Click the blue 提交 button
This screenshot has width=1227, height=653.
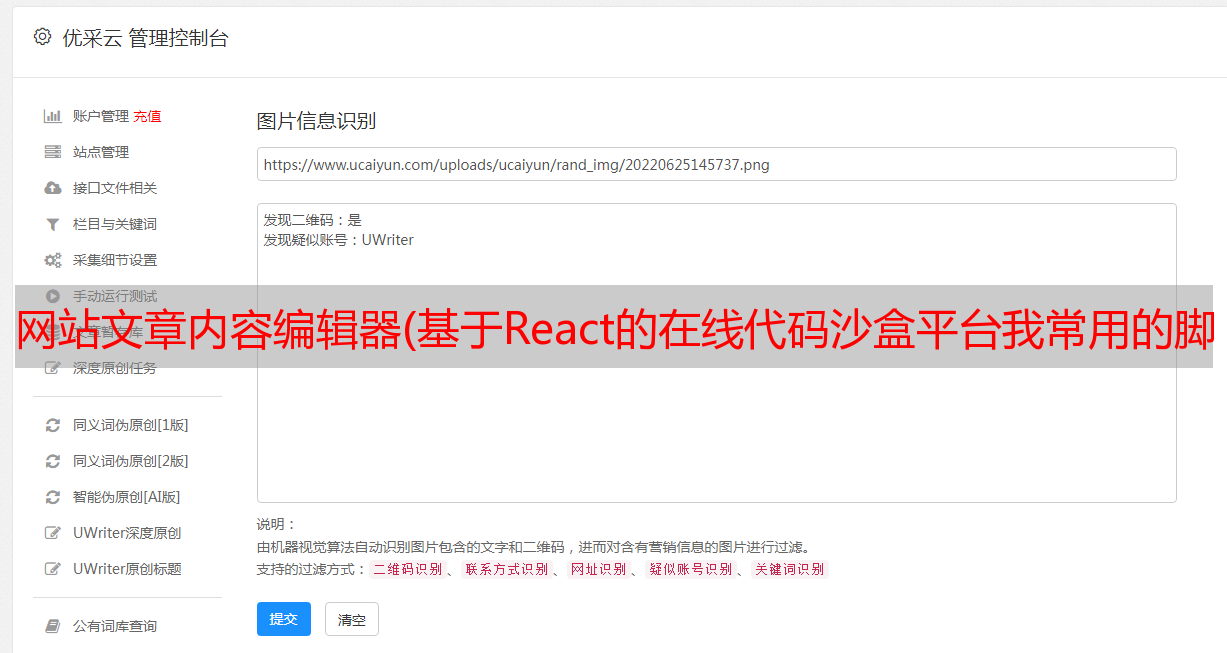tap(284, 619)
